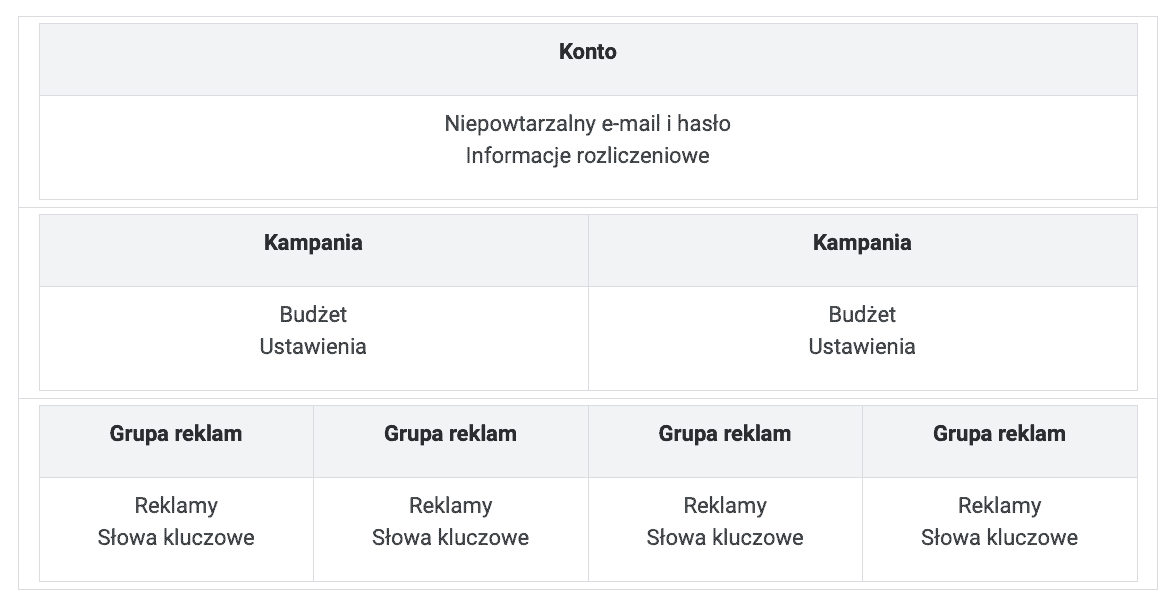Click 'Słowa kluczowe' in fourth Grupa reklam
This screenshot has height=610, width=1176.
coord(999,538)
